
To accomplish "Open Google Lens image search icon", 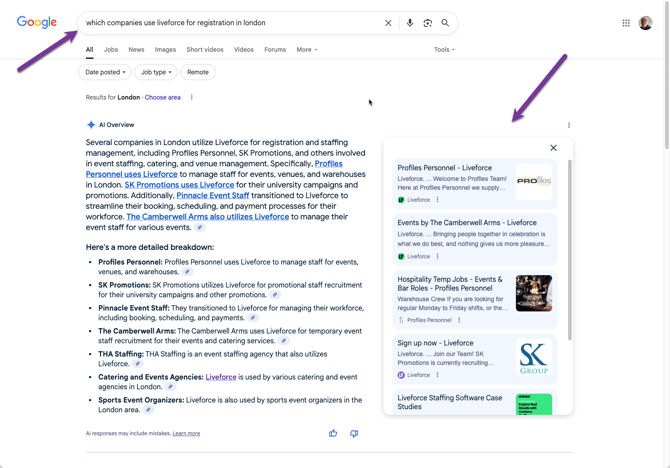I will click(427, 23).
